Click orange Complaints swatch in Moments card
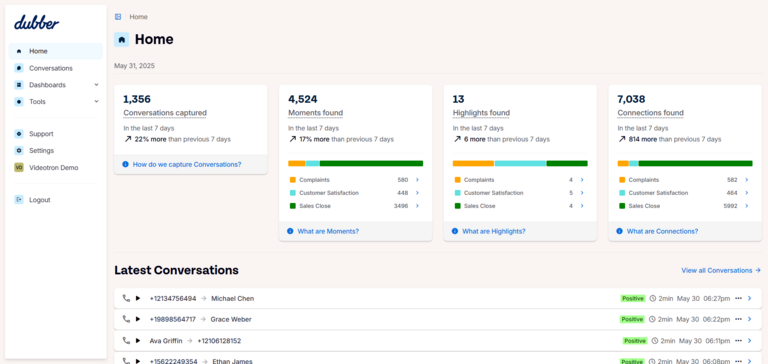The height and width of the screenshot is (364, 768). [x=292, y=180]
